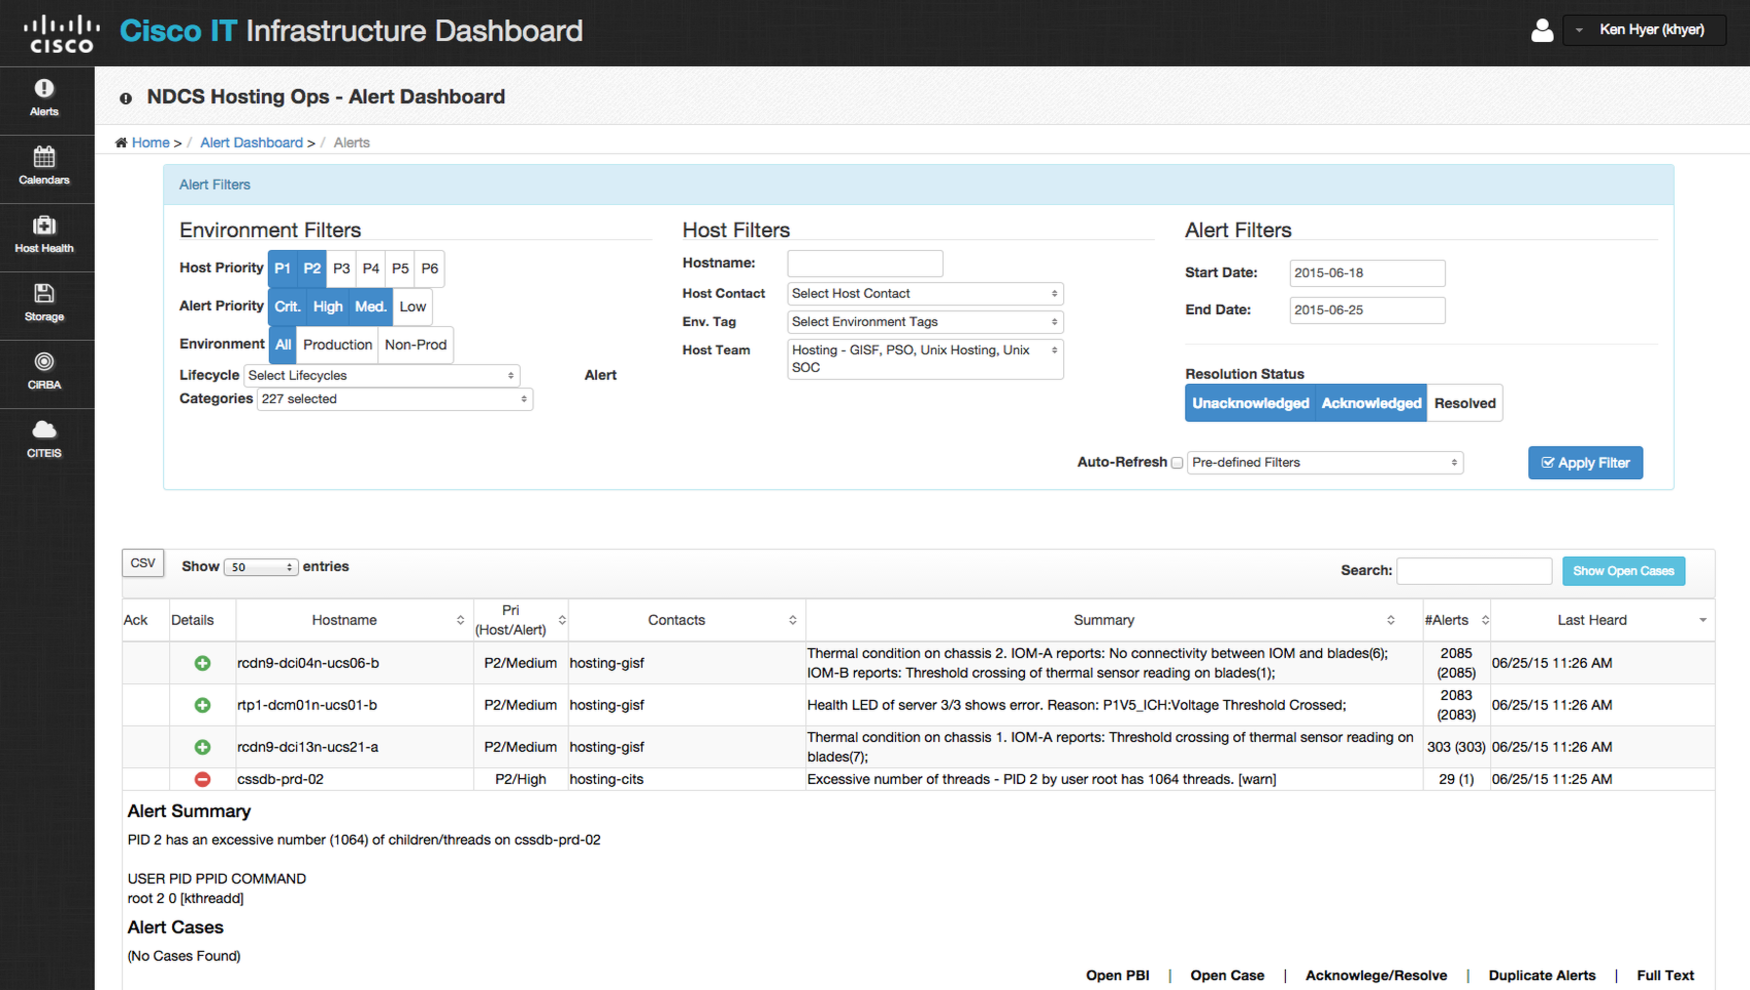
Task: Open Host Health in sidebar
Action: tap(44, 235)
